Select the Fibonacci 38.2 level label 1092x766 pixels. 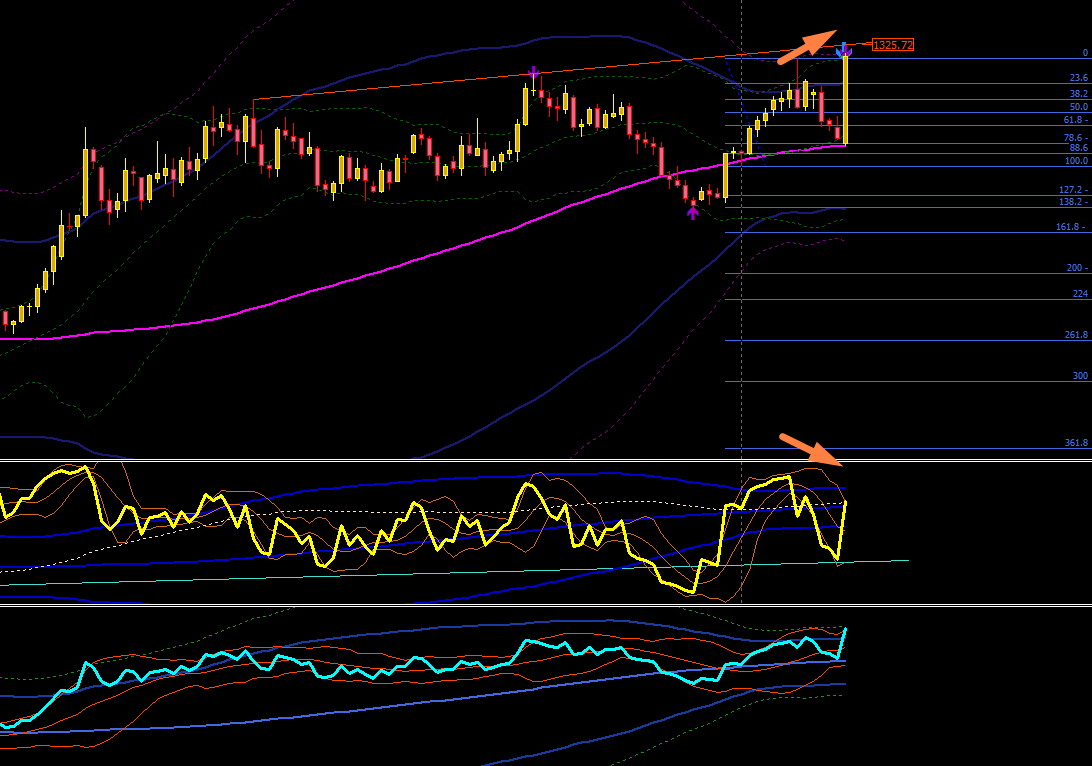point(1079,94)
